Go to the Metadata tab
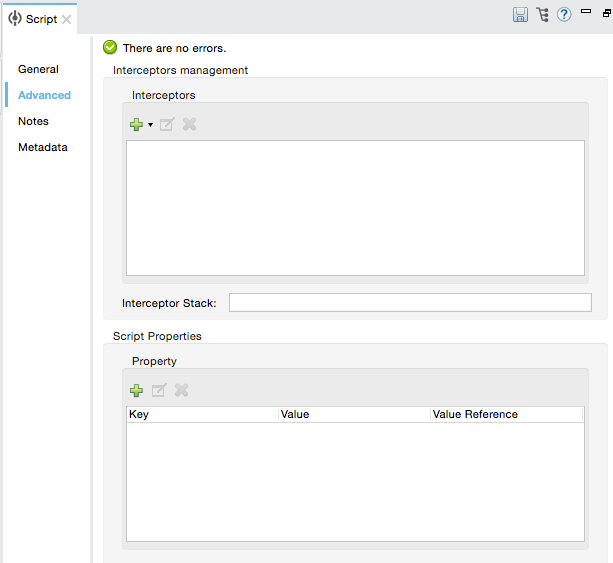The width and height of the screenshot is (613, 563). pos(43,147)
